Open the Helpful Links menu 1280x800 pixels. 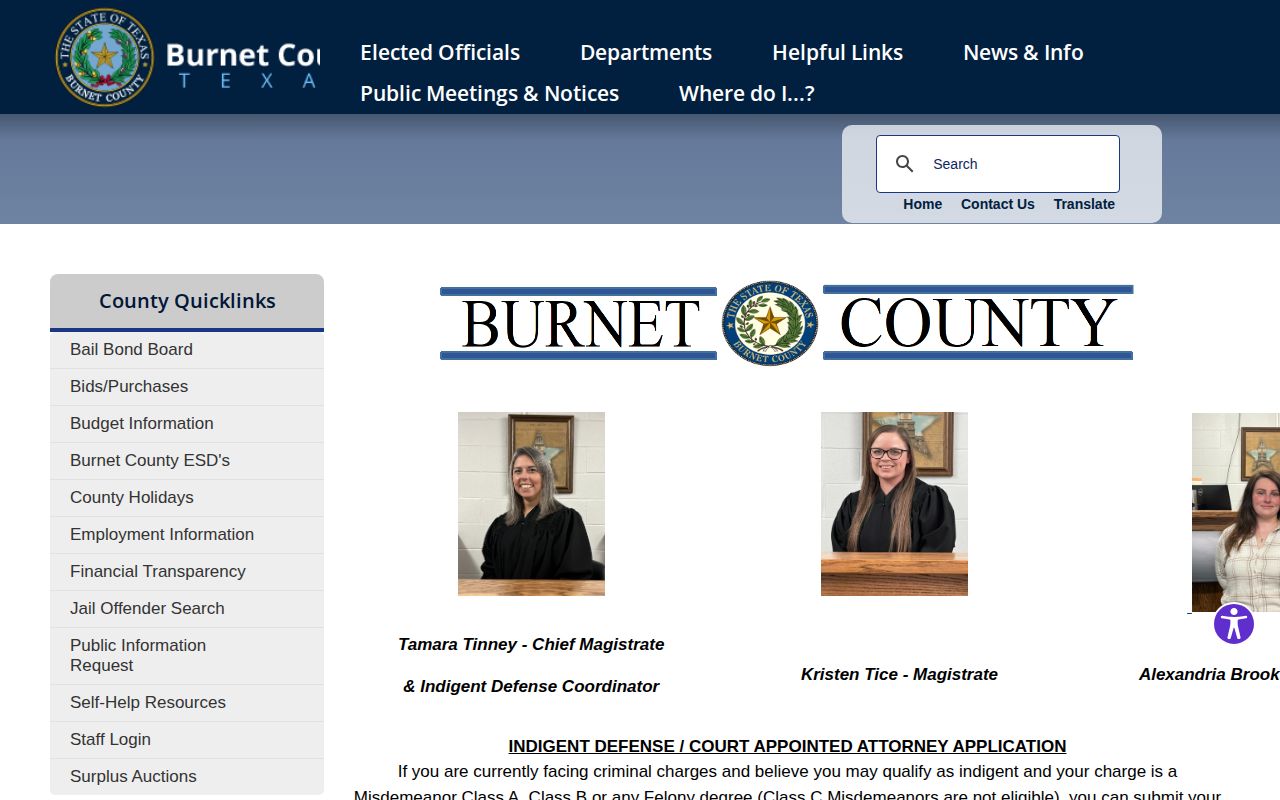tap(837, 52)
